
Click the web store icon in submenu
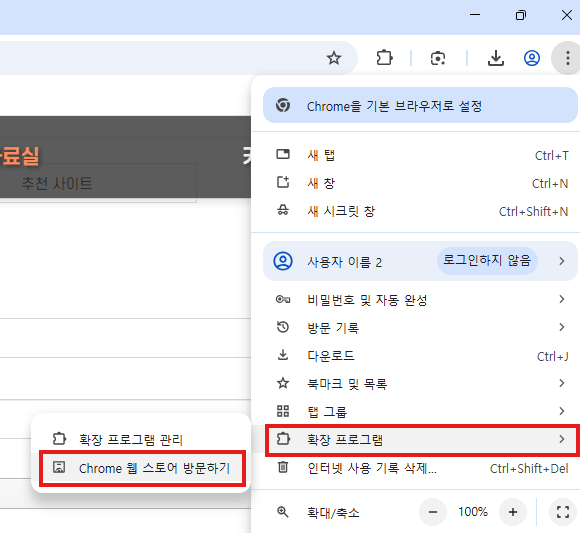pos(59,467)
